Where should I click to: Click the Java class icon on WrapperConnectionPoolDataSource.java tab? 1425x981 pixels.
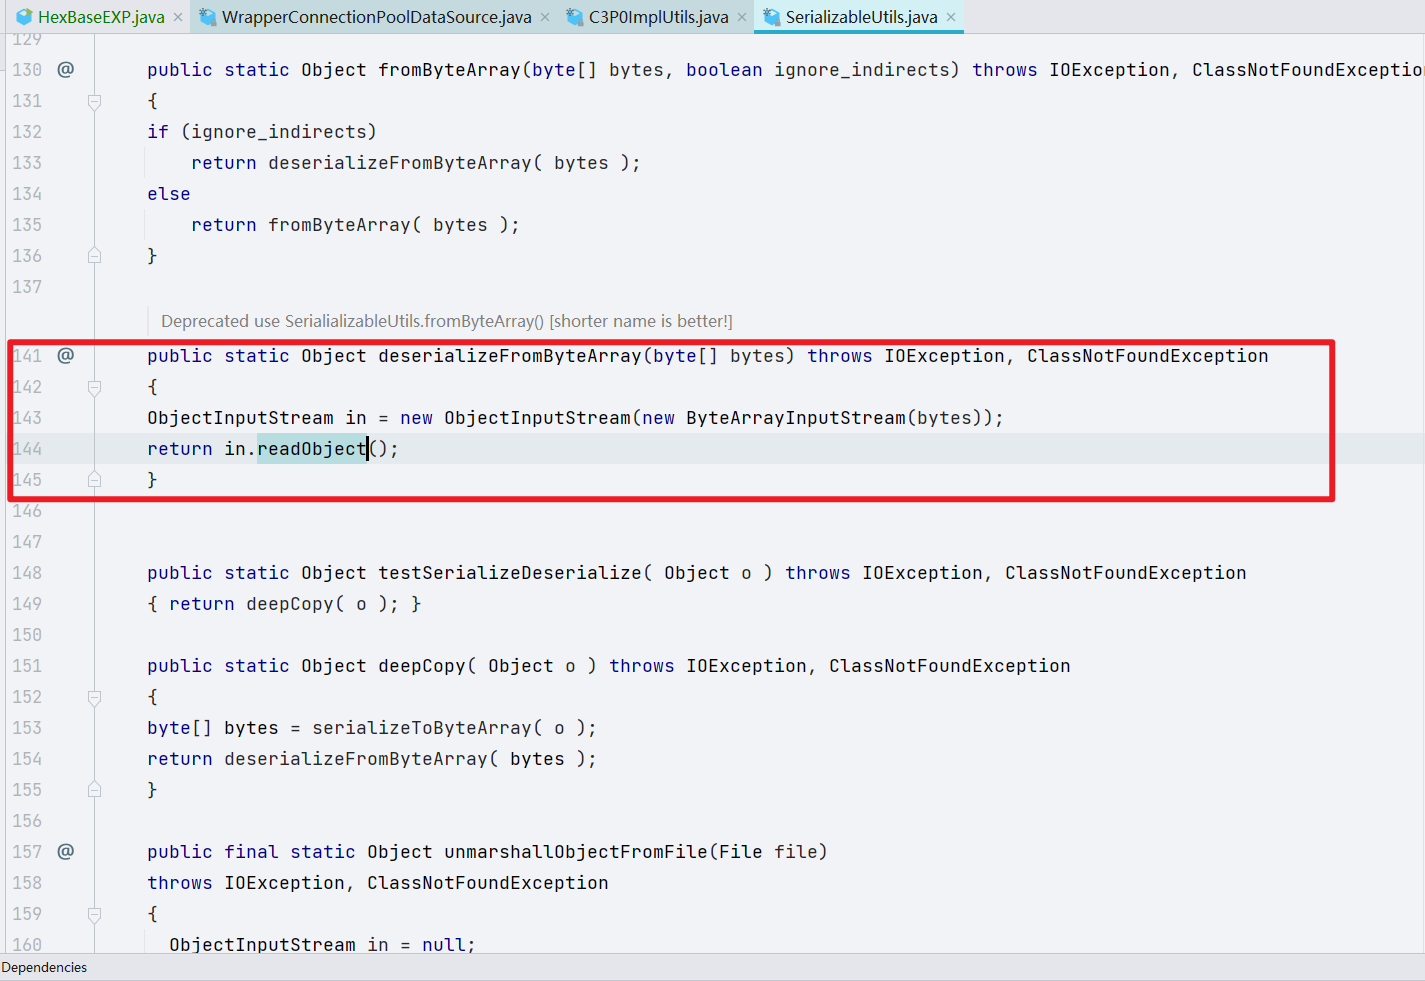(x=206, y=17)
